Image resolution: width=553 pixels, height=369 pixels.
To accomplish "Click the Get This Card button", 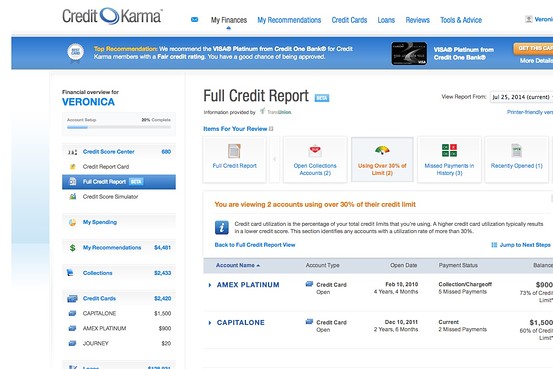I will point(533,49).
